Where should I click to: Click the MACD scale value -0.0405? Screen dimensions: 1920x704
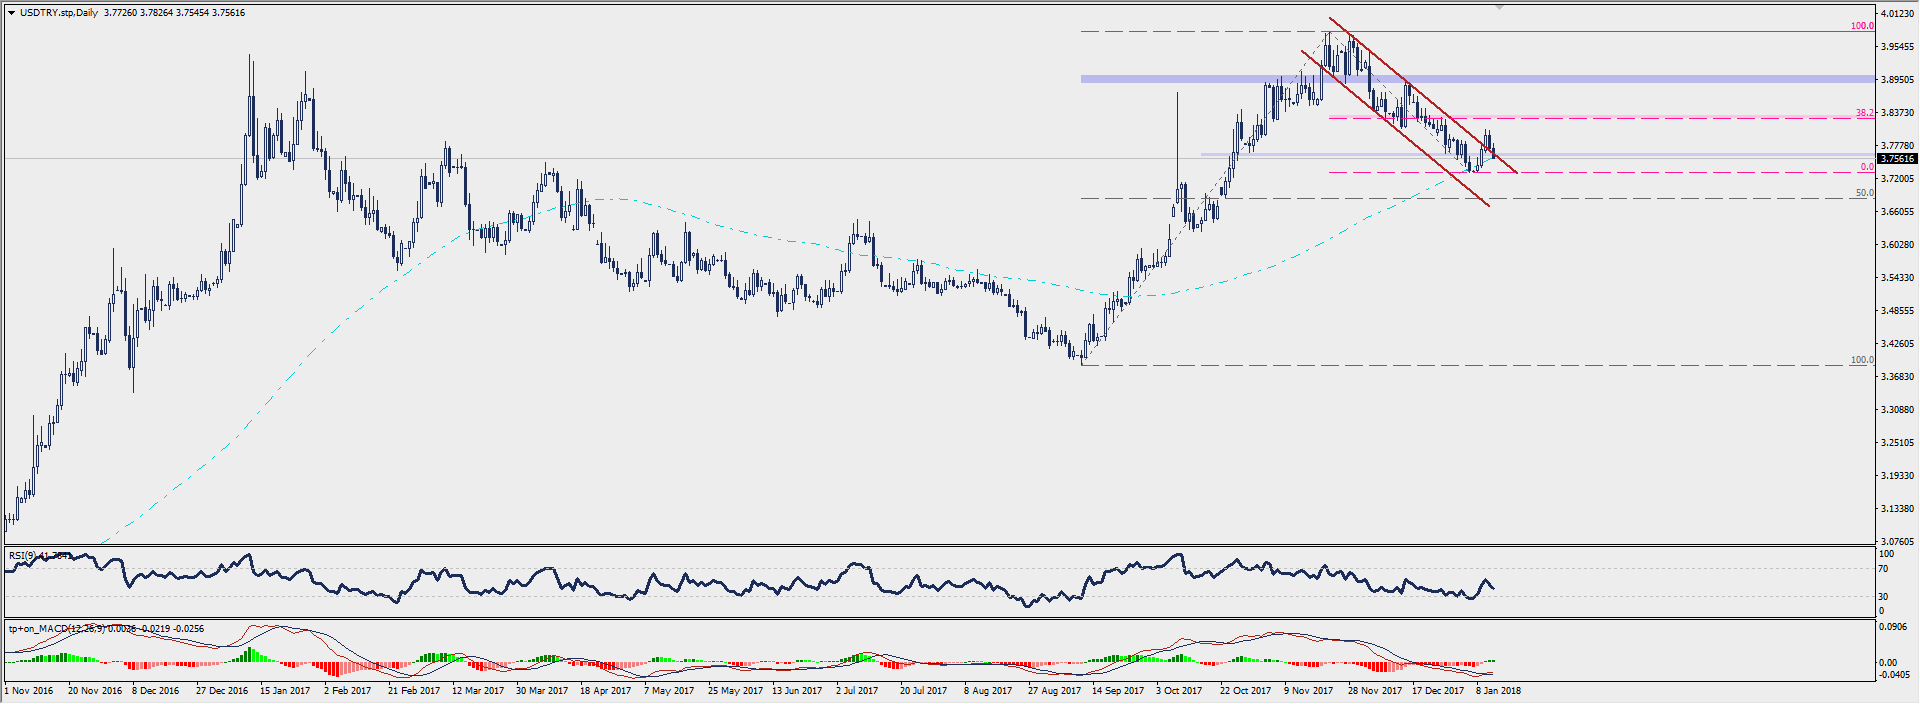(1893, 675)
